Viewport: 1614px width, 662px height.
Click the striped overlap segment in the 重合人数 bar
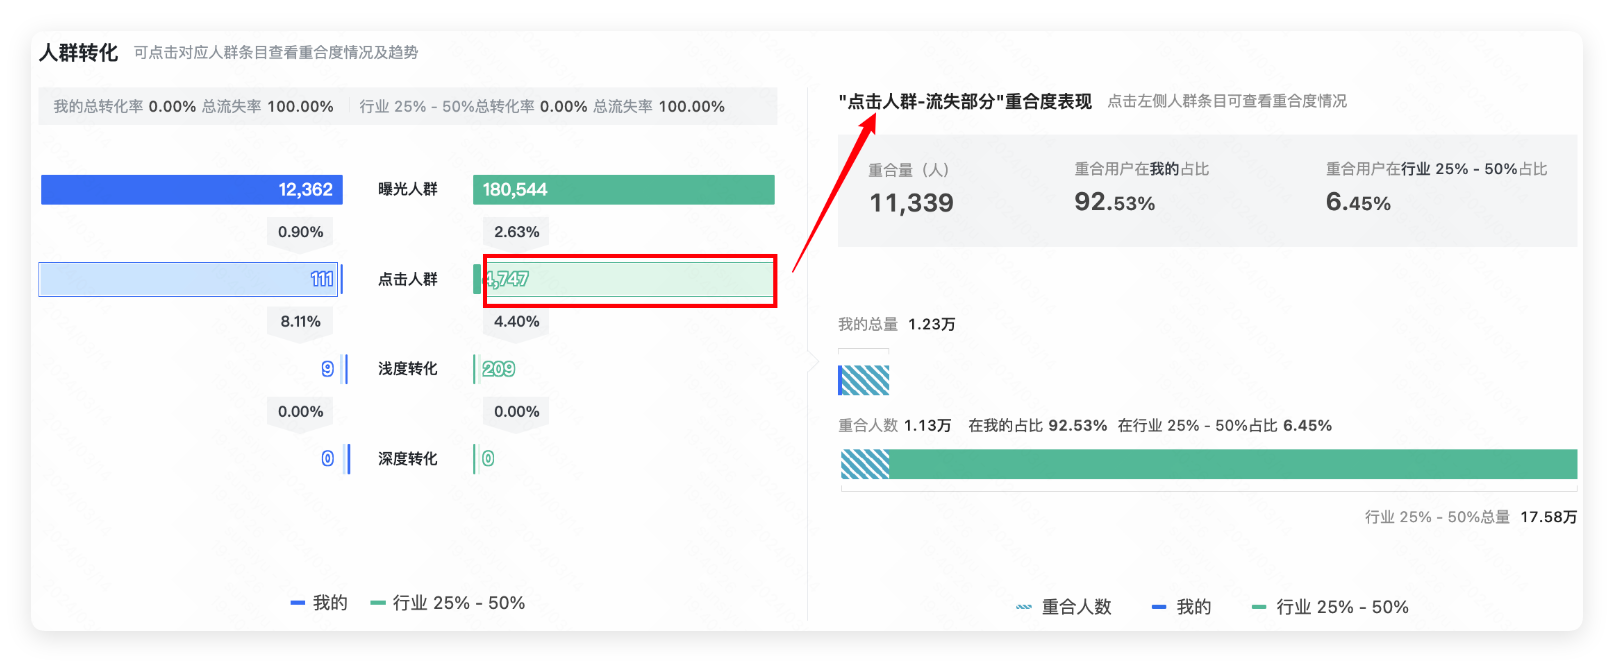tap(865, 464)
